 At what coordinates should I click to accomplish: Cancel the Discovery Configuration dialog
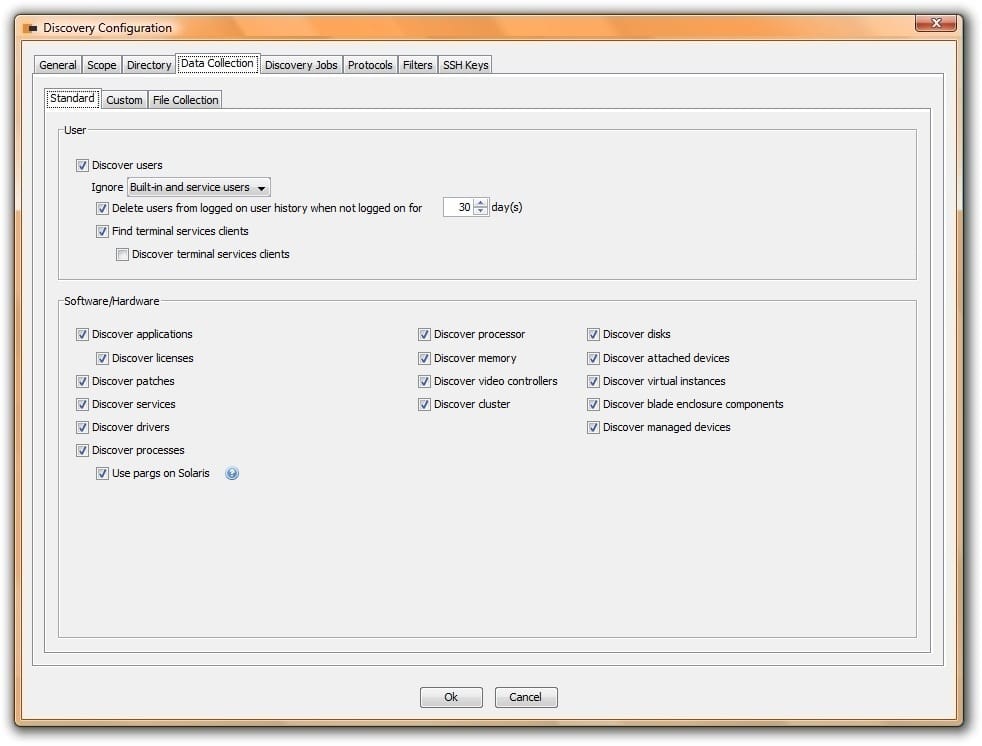pyautogui.click(x=526, y=697)
